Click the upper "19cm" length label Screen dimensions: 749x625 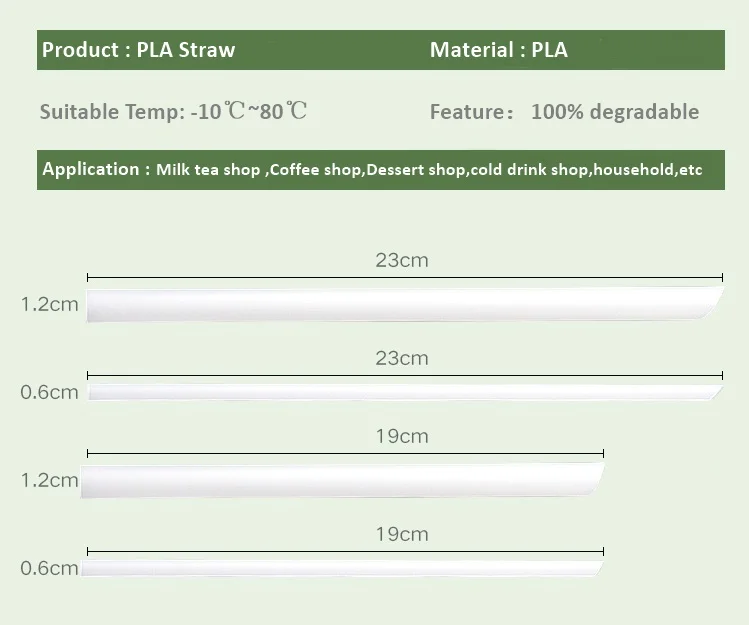(x=402, y=436)
